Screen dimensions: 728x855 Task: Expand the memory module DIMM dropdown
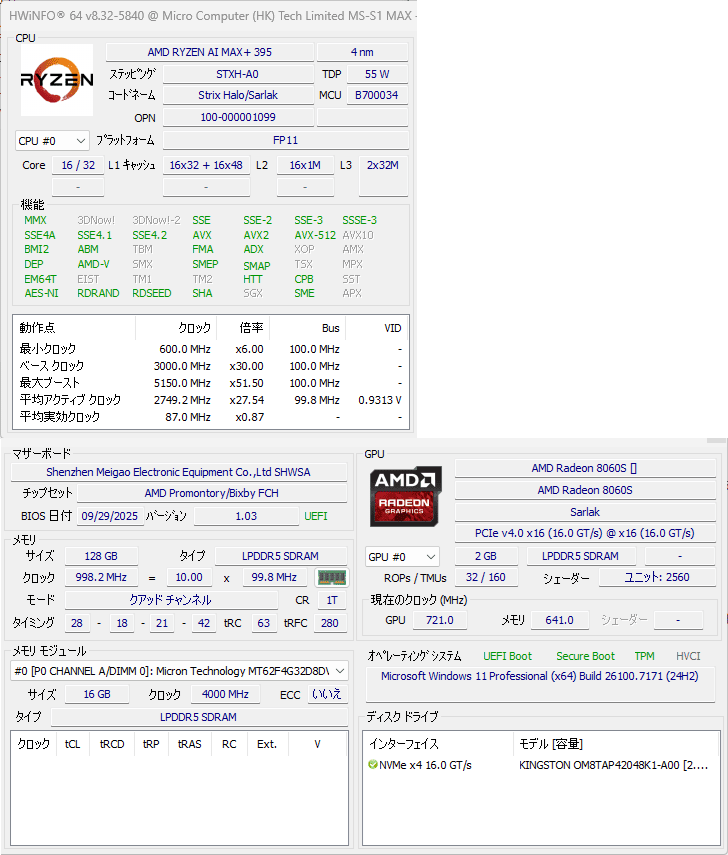point(180,671)
